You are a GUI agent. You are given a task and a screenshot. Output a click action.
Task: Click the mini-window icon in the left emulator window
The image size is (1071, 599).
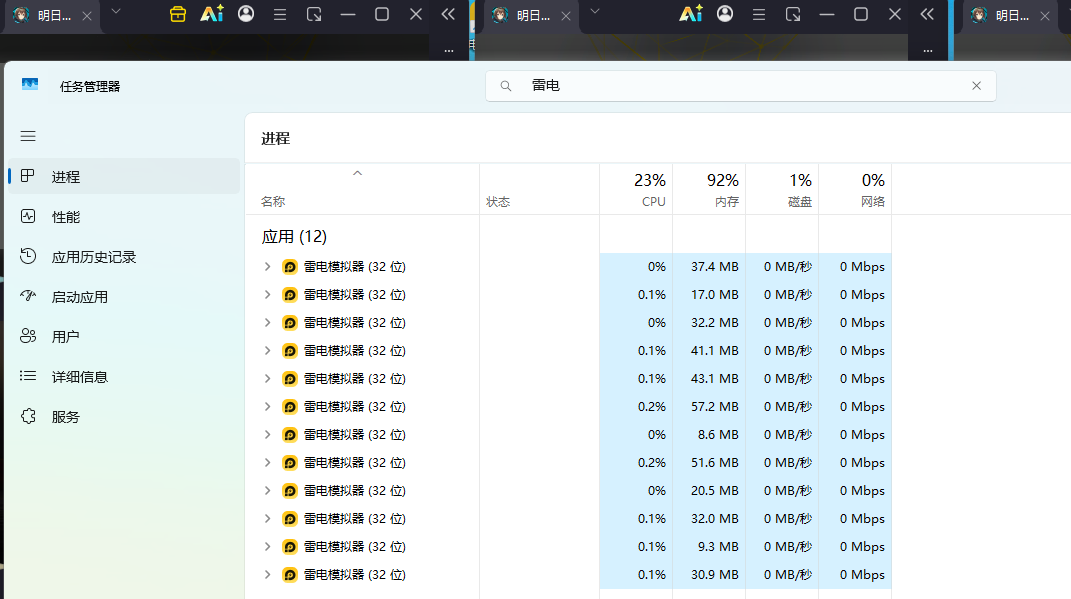314,14
